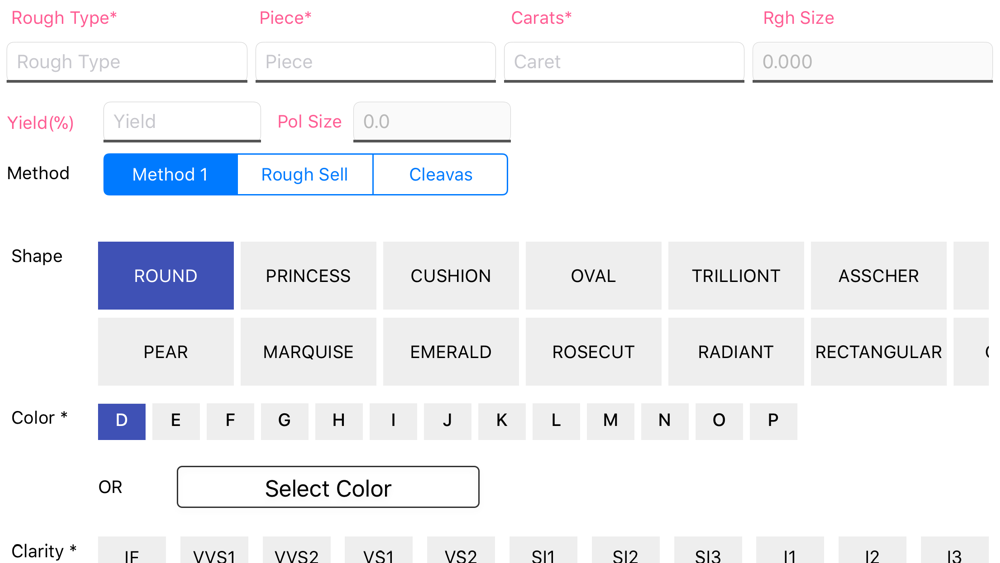The height and width of the screenshot is (563, 1000).
Task: Pick the MARQUISE shape tile
Action: pos(308,352)
